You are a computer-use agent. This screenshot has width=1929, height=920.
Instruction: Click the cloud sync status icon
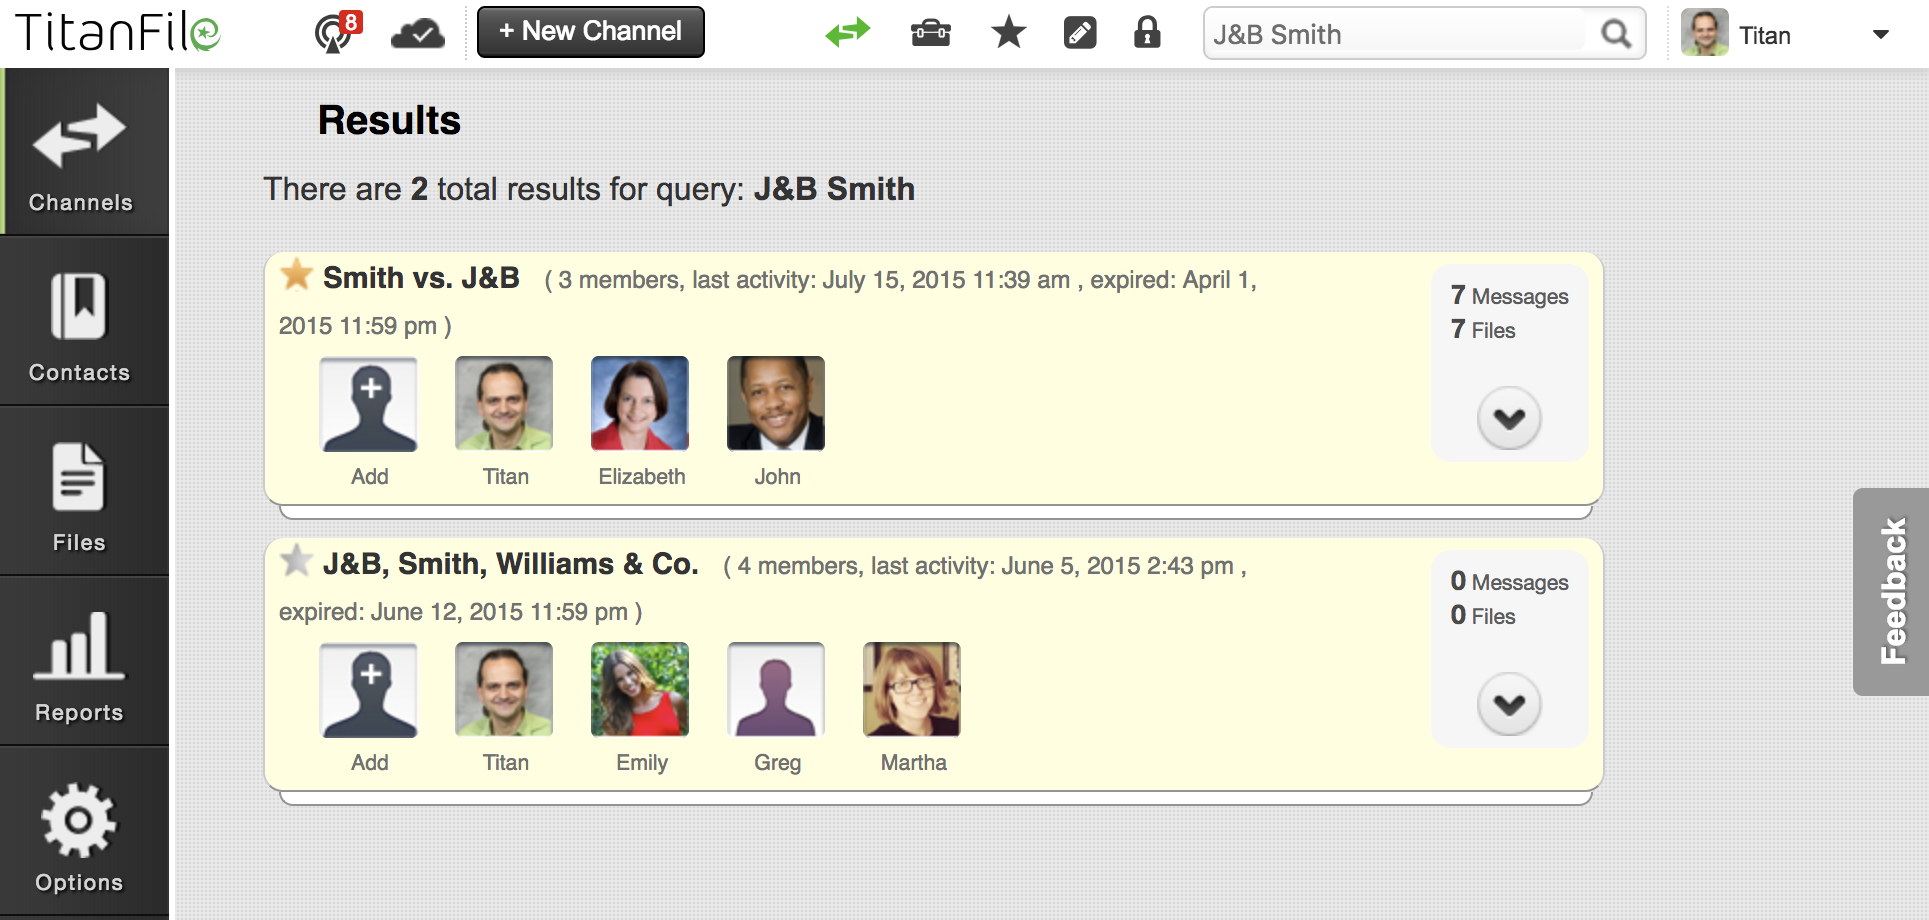coord(417,34)
